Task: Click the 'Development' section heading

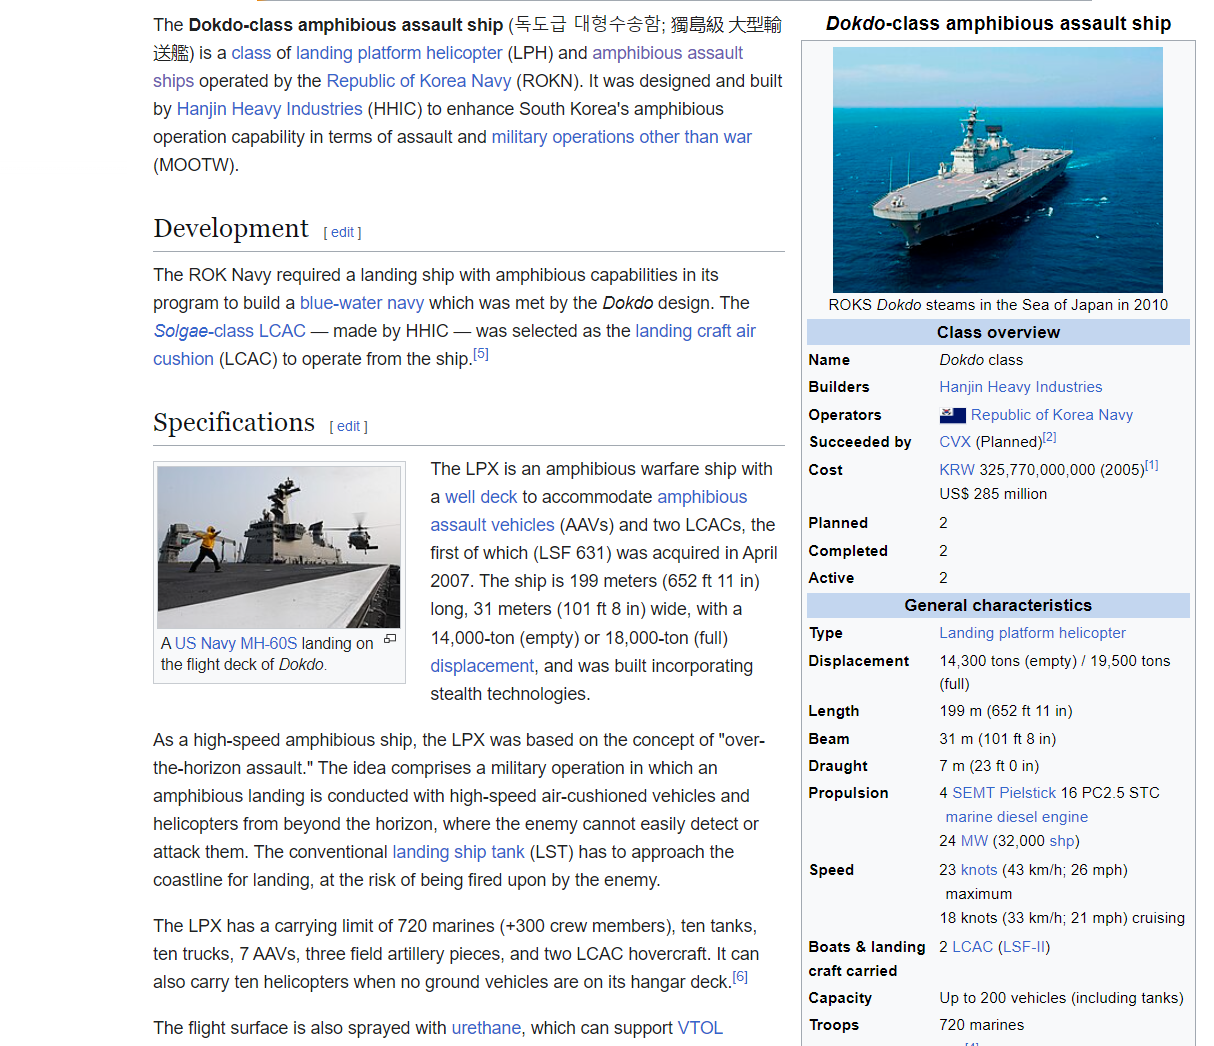Action: click(x=231, y=229)
